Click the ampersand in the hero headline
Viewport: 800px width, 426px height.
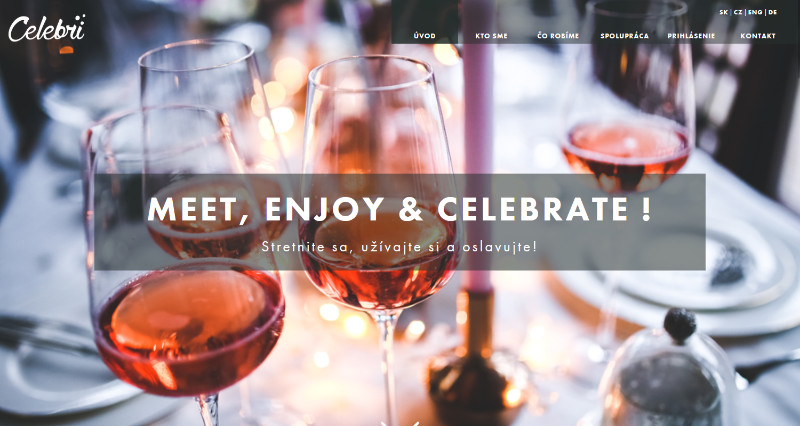[410, 208]
